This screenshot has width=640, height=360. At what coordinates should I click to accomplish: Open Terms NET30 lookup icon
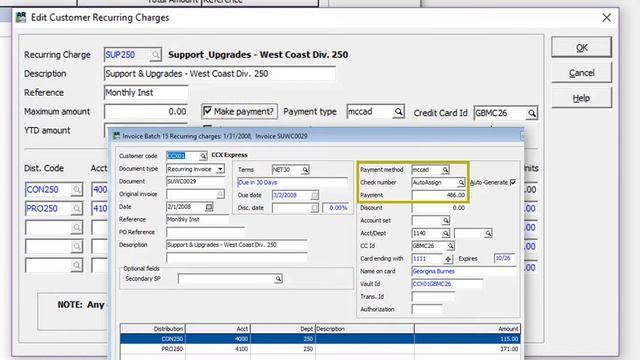(305, 170)
